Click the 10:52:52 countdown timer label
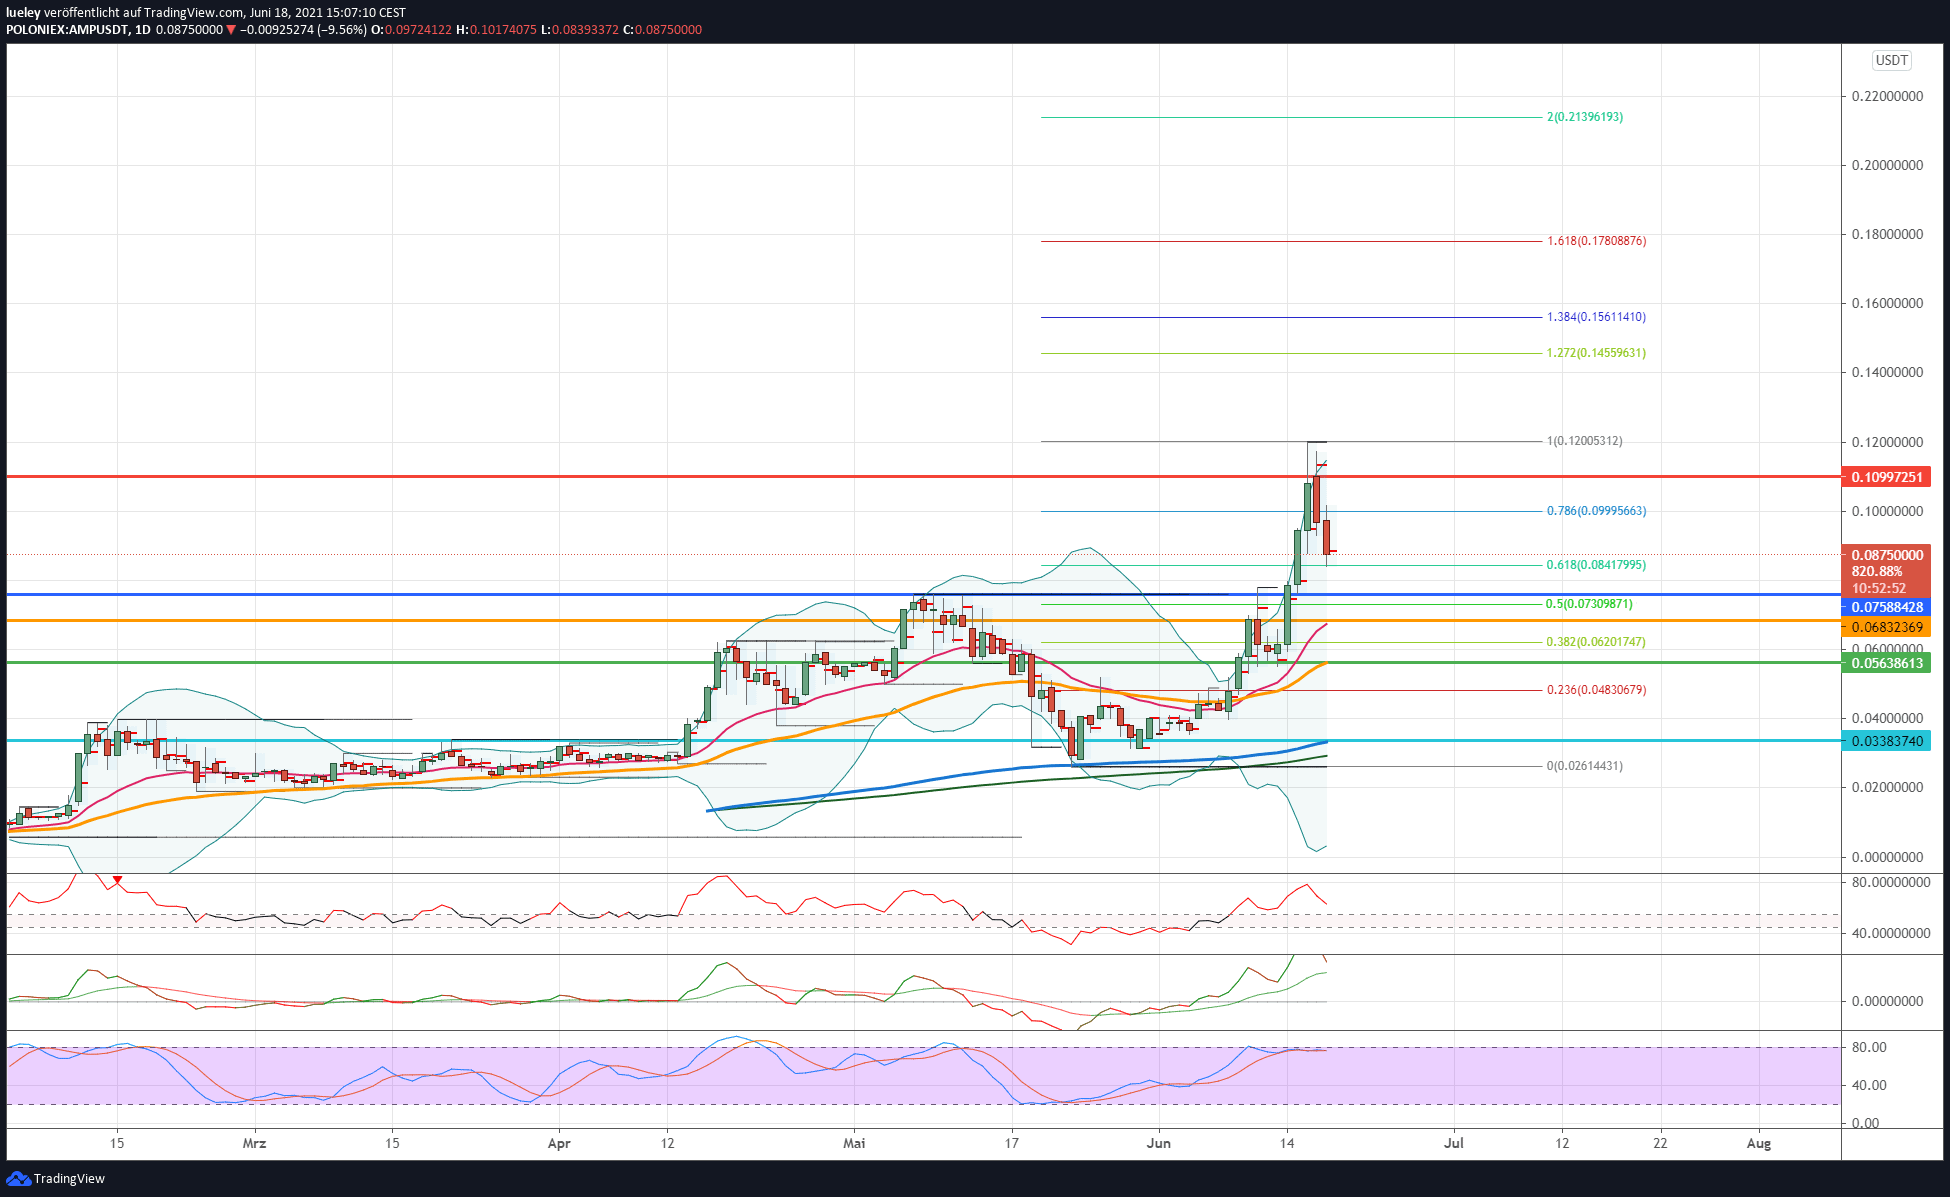This screenshot has height=1197, width=1950. pyautogui.click(x=1879, y=589)
